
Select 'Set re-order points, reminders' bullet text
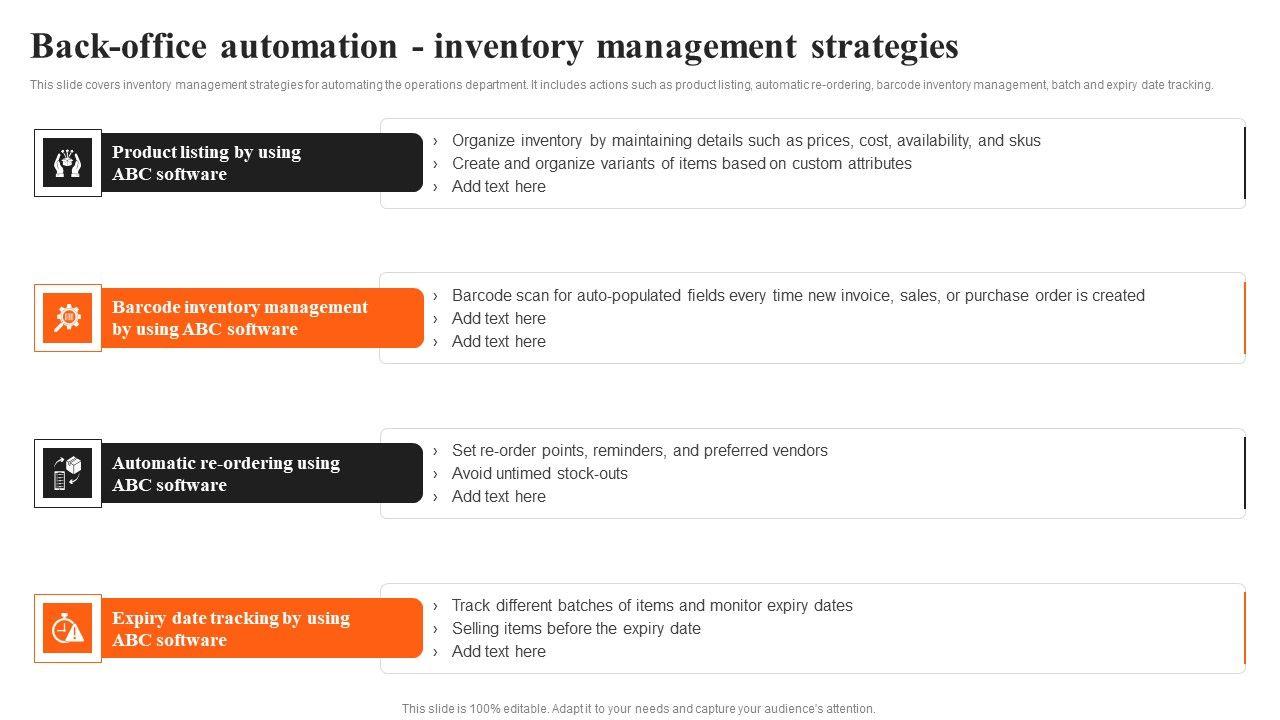(x=639, y=451)
